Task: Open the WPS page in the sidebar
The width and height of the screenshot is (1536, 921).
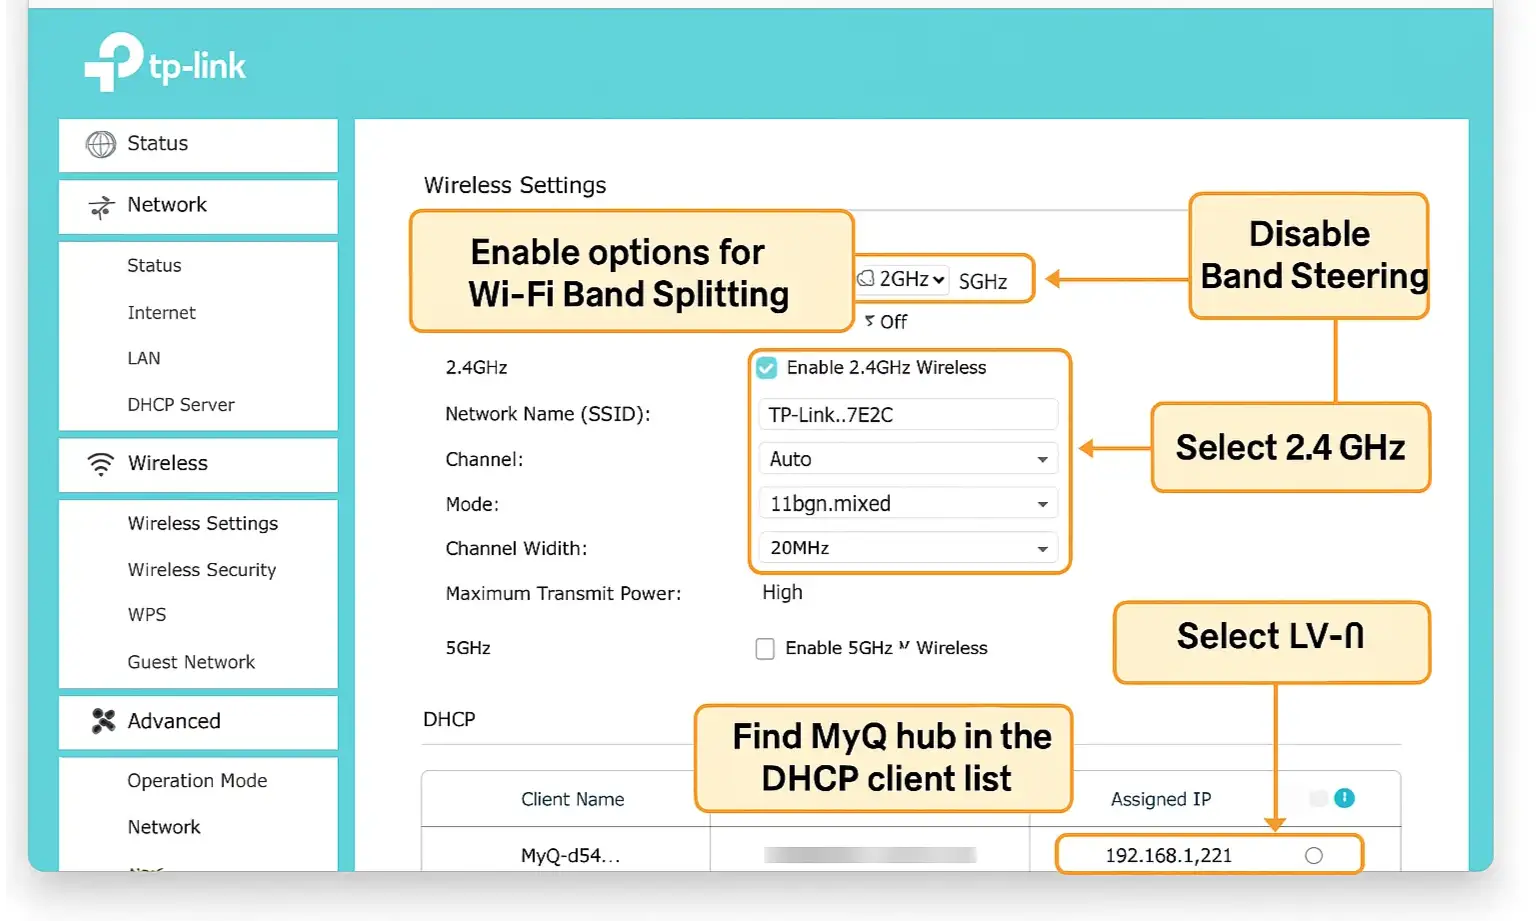Action: coord(147,615)
